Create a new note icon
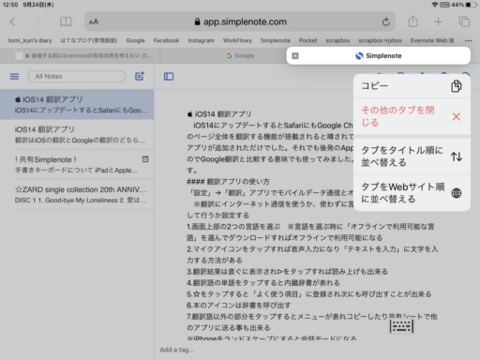 point(139,76)
